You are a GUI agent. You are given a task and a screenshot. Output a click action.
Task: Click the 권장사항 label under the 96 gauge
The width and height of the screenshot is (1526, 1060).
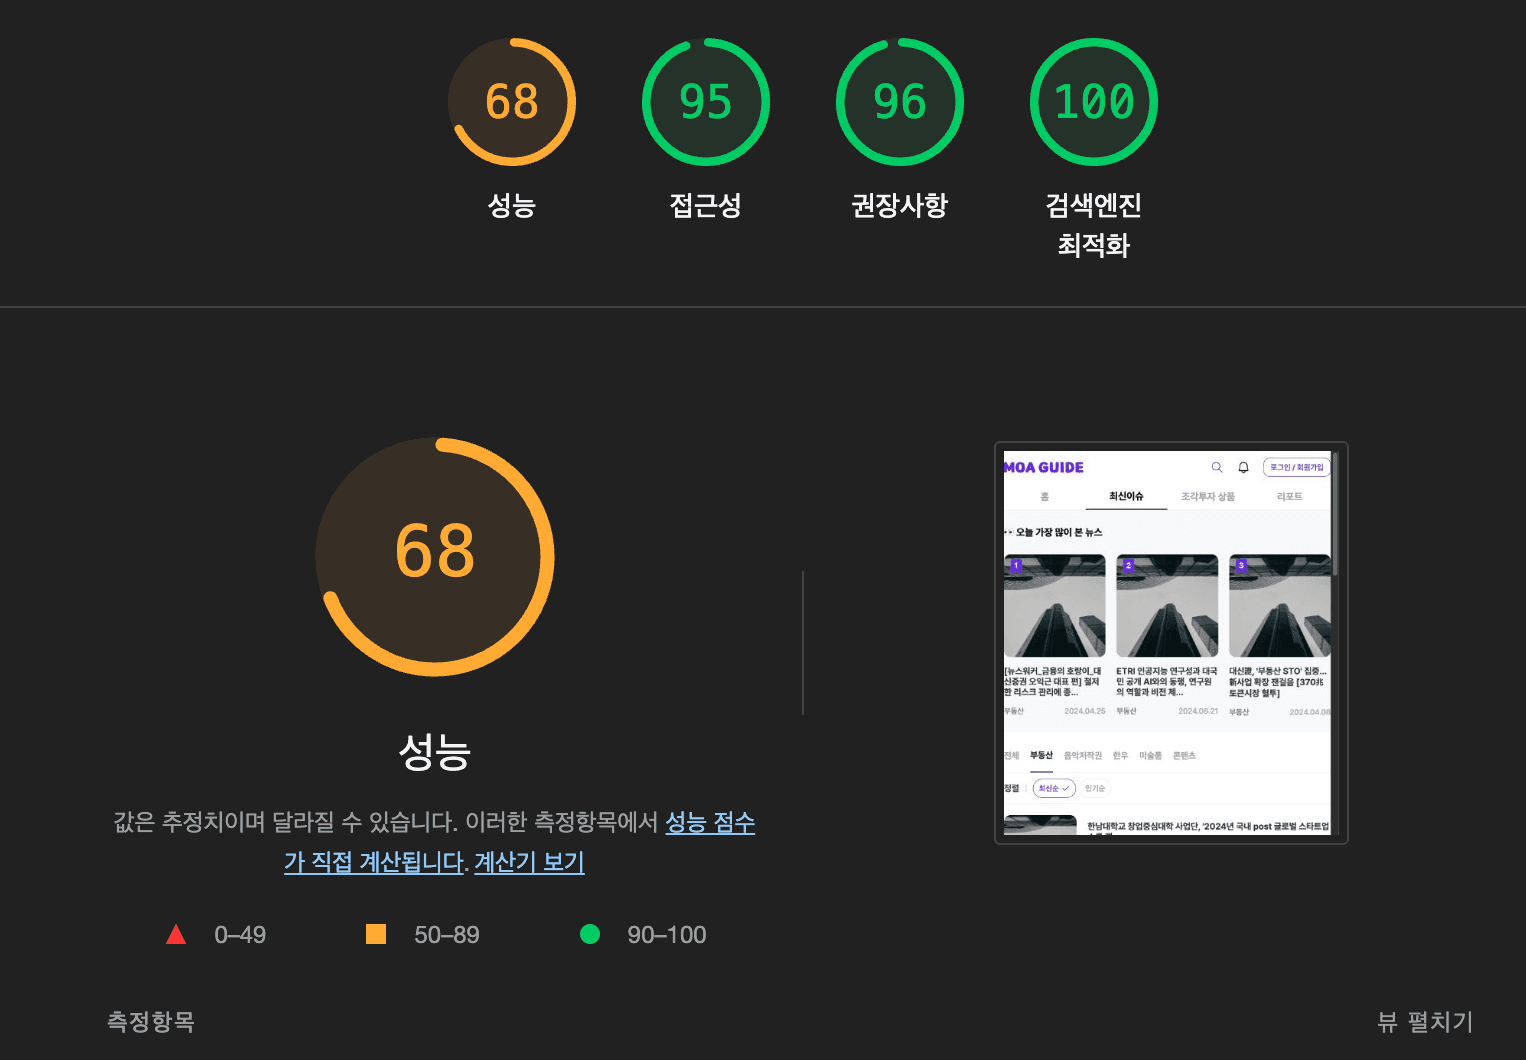[900, 205]
